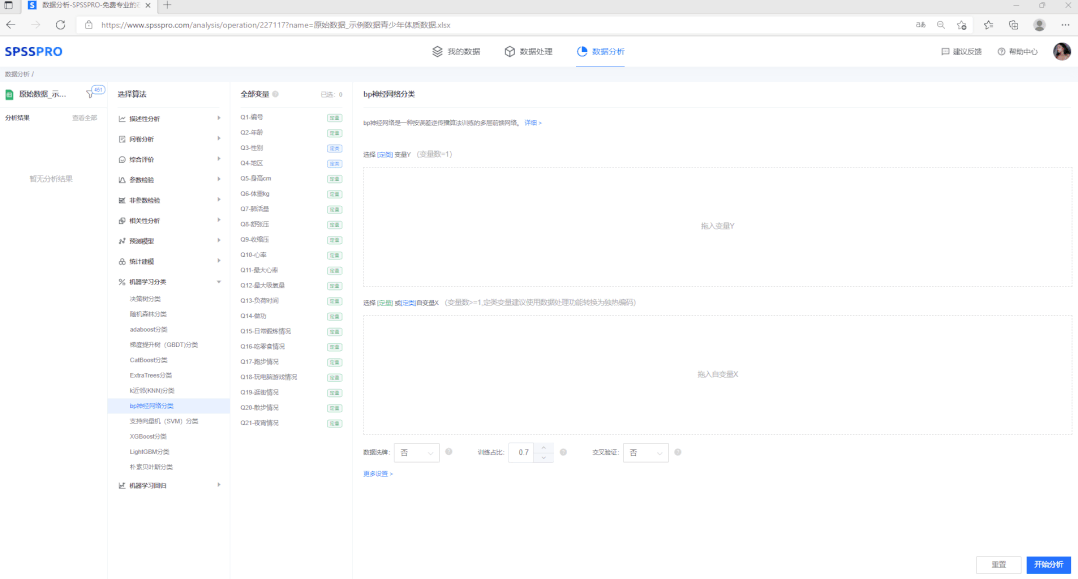Open a new browser tab
This screenshot has width=1078, height=579.
(167, 6)
